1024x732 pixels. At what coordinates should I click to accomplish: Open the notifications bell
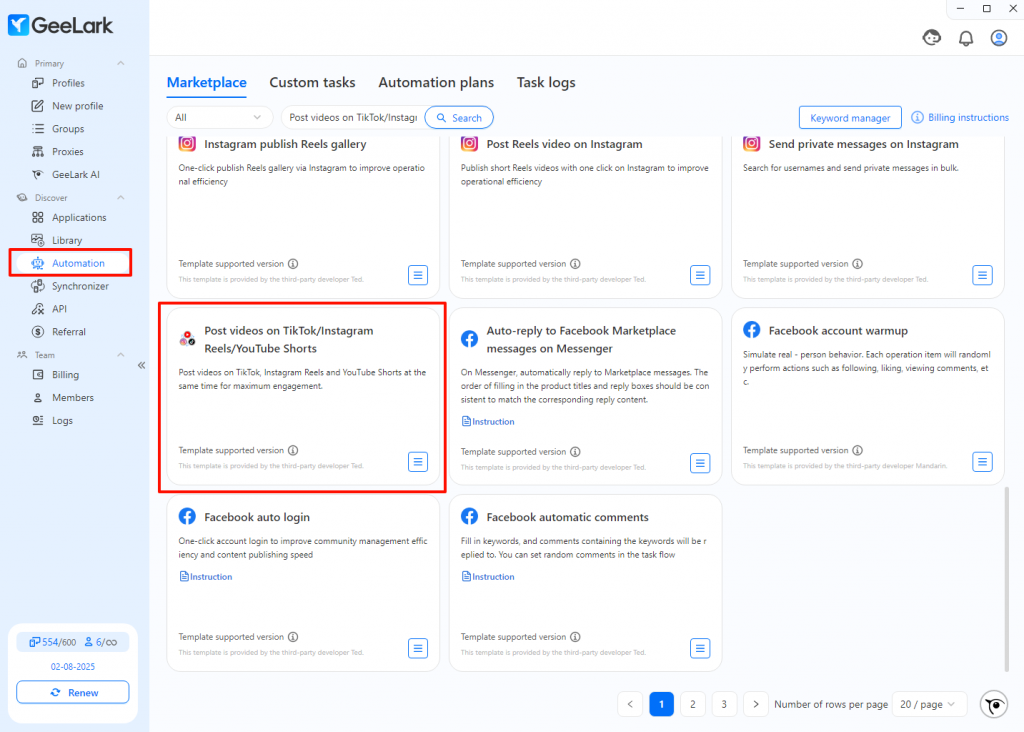pyautogui.click(x=966, y=39)
